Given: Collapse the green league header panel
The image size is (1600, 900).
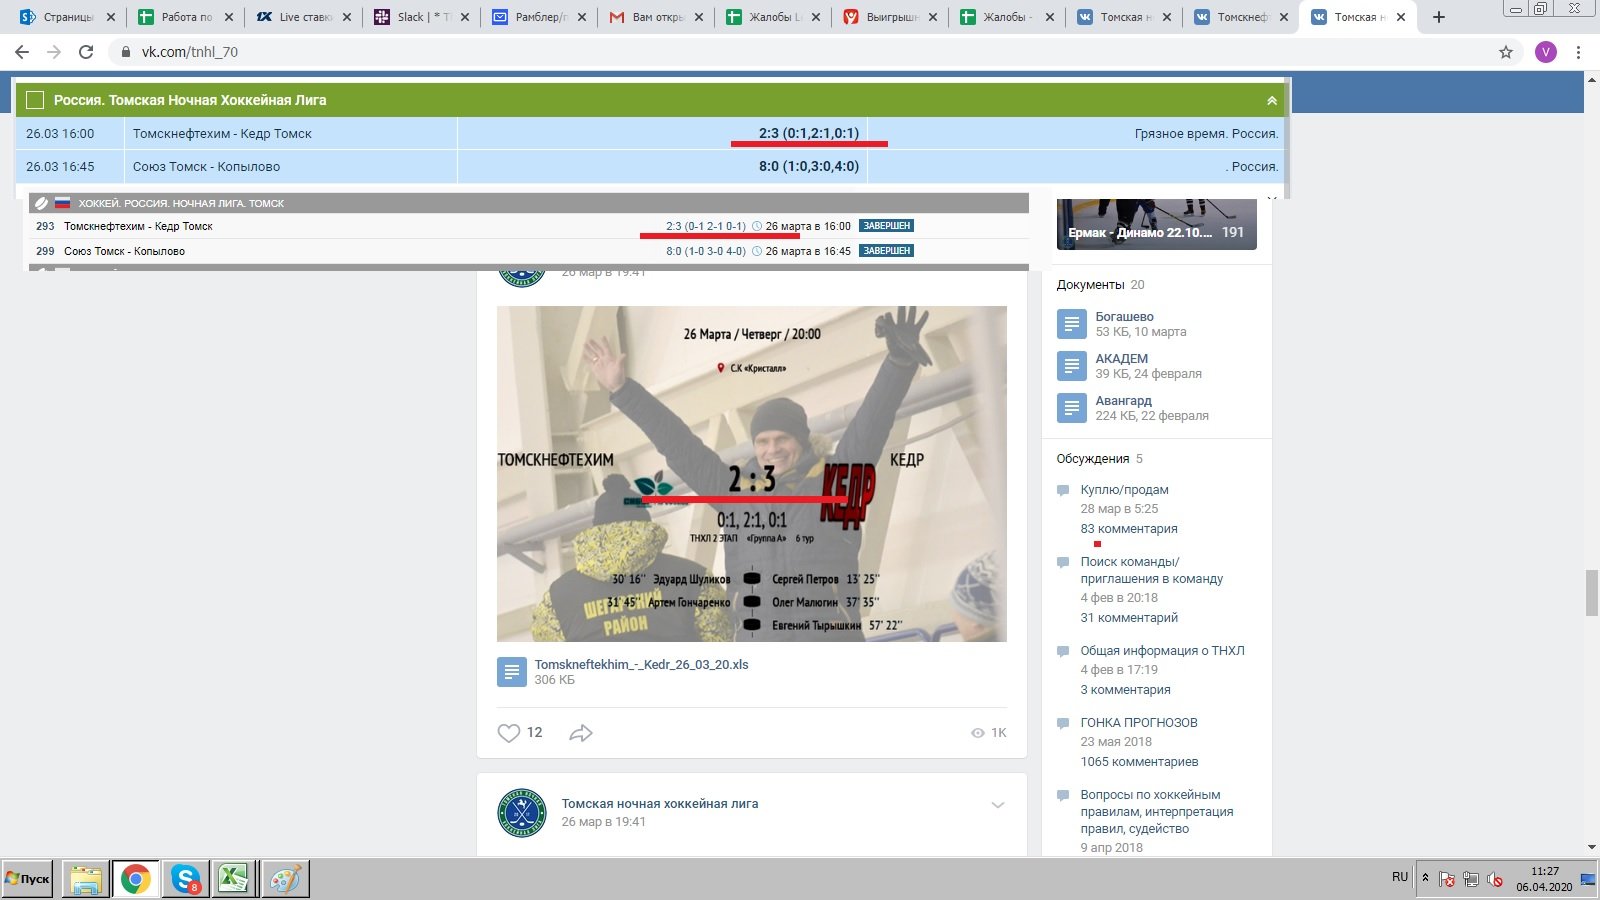Looking at the screenshot, I should (x=1271, y=100).
